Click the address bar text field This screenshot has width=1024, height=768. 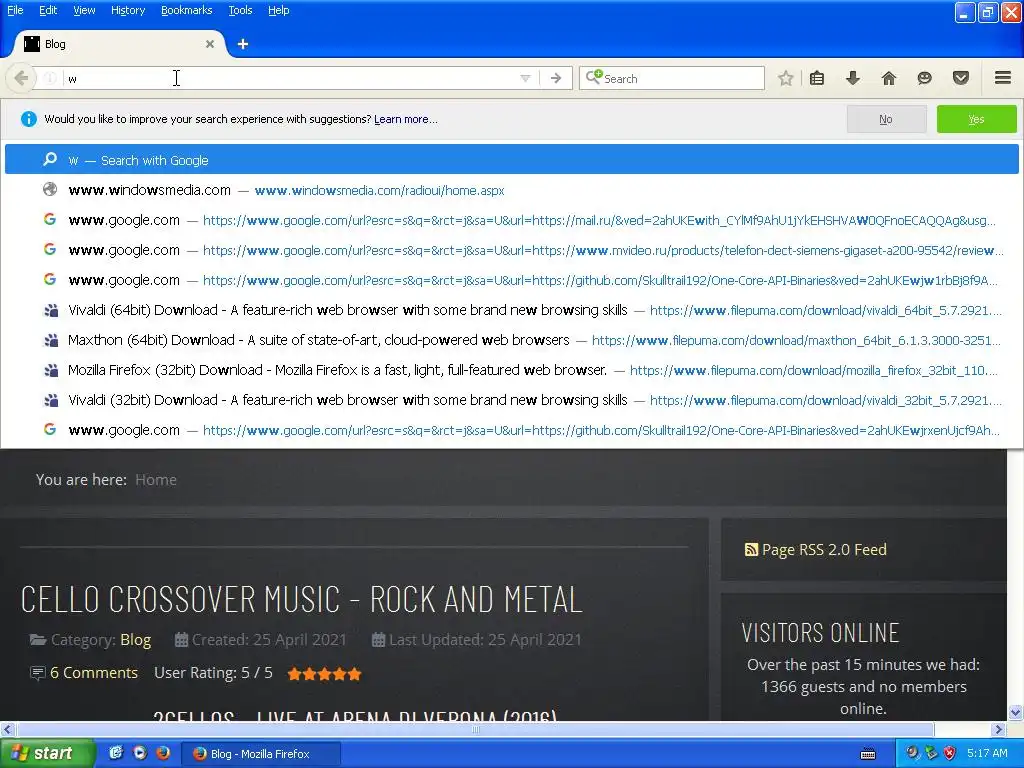[291, 78]
